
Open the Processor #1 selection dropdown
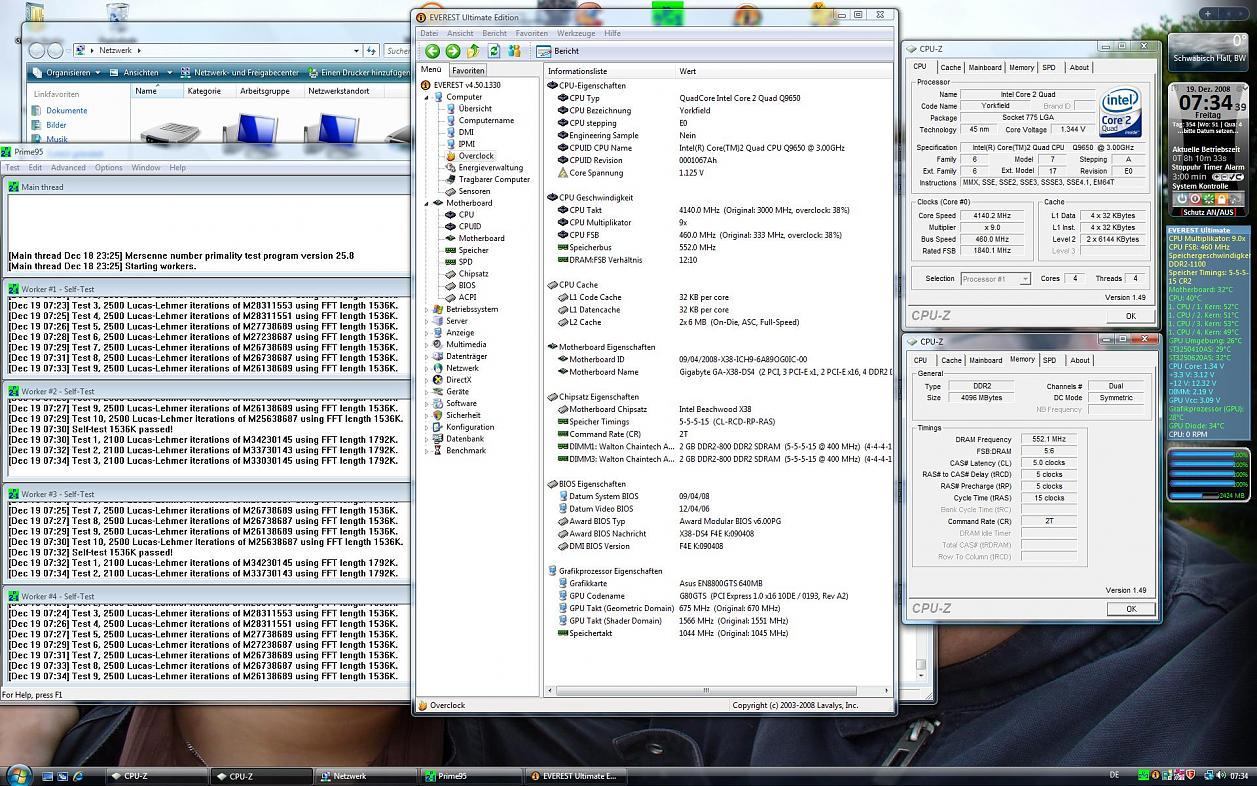click(x=995, y=279)
